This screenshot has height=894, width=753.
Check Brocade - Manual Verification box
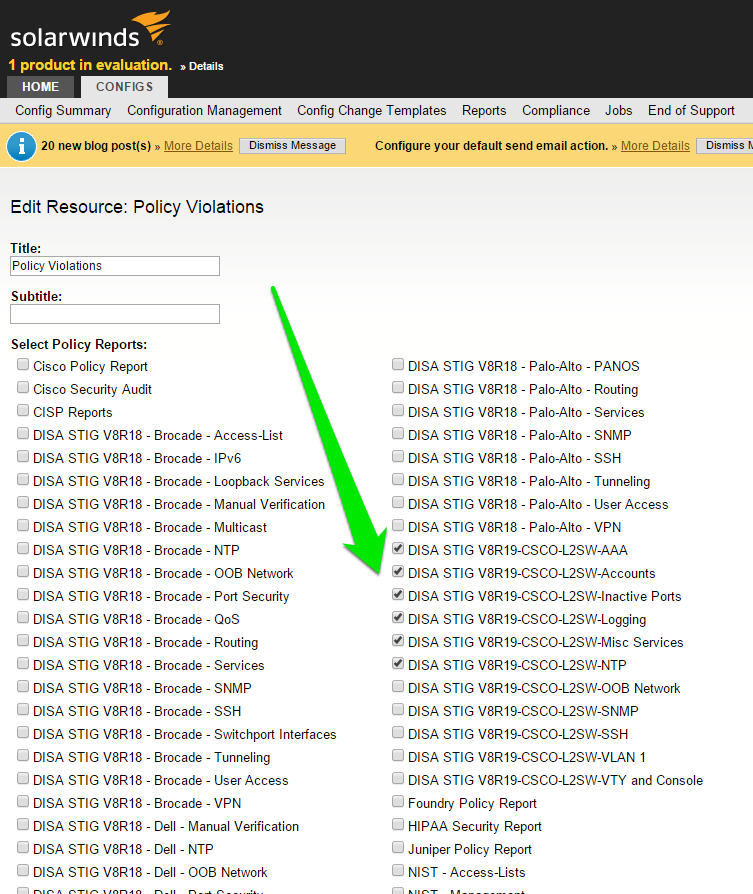point(23,502)
